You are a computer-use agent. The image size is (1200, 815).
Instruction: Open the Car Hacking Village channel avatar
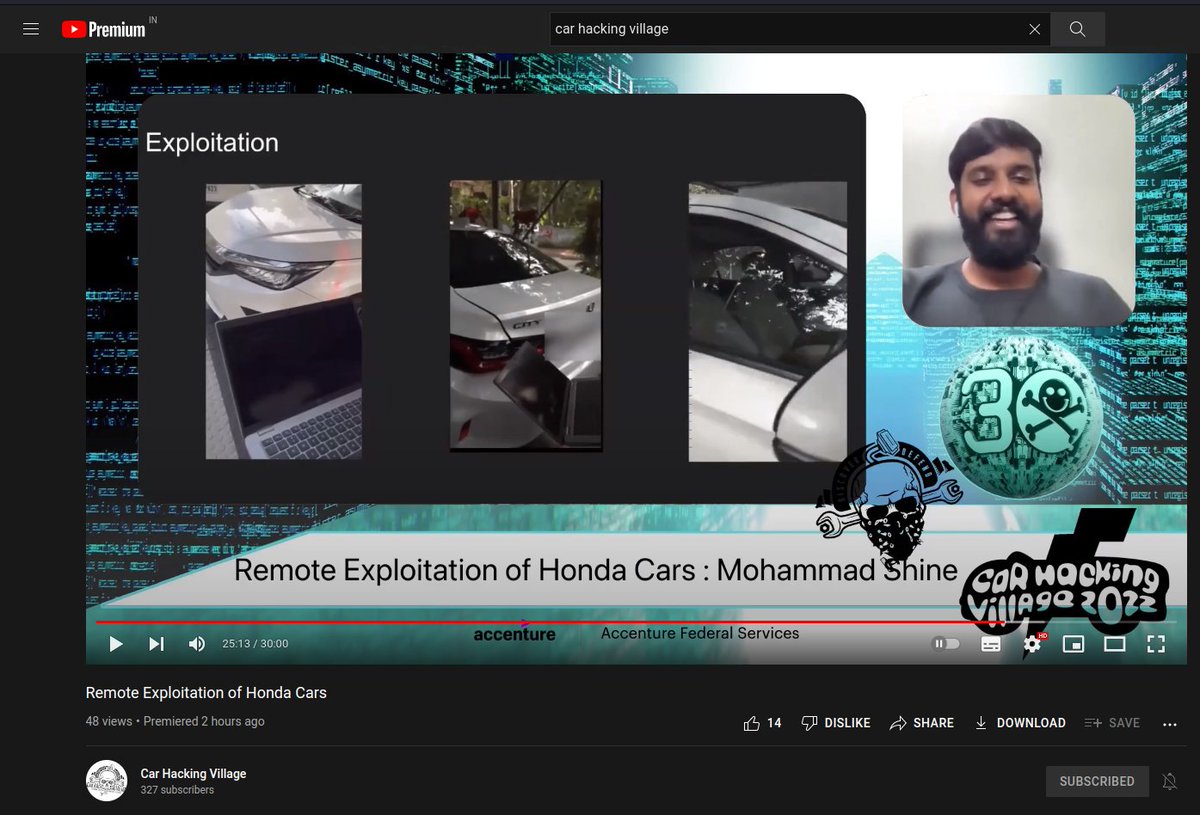coord(106,781)
